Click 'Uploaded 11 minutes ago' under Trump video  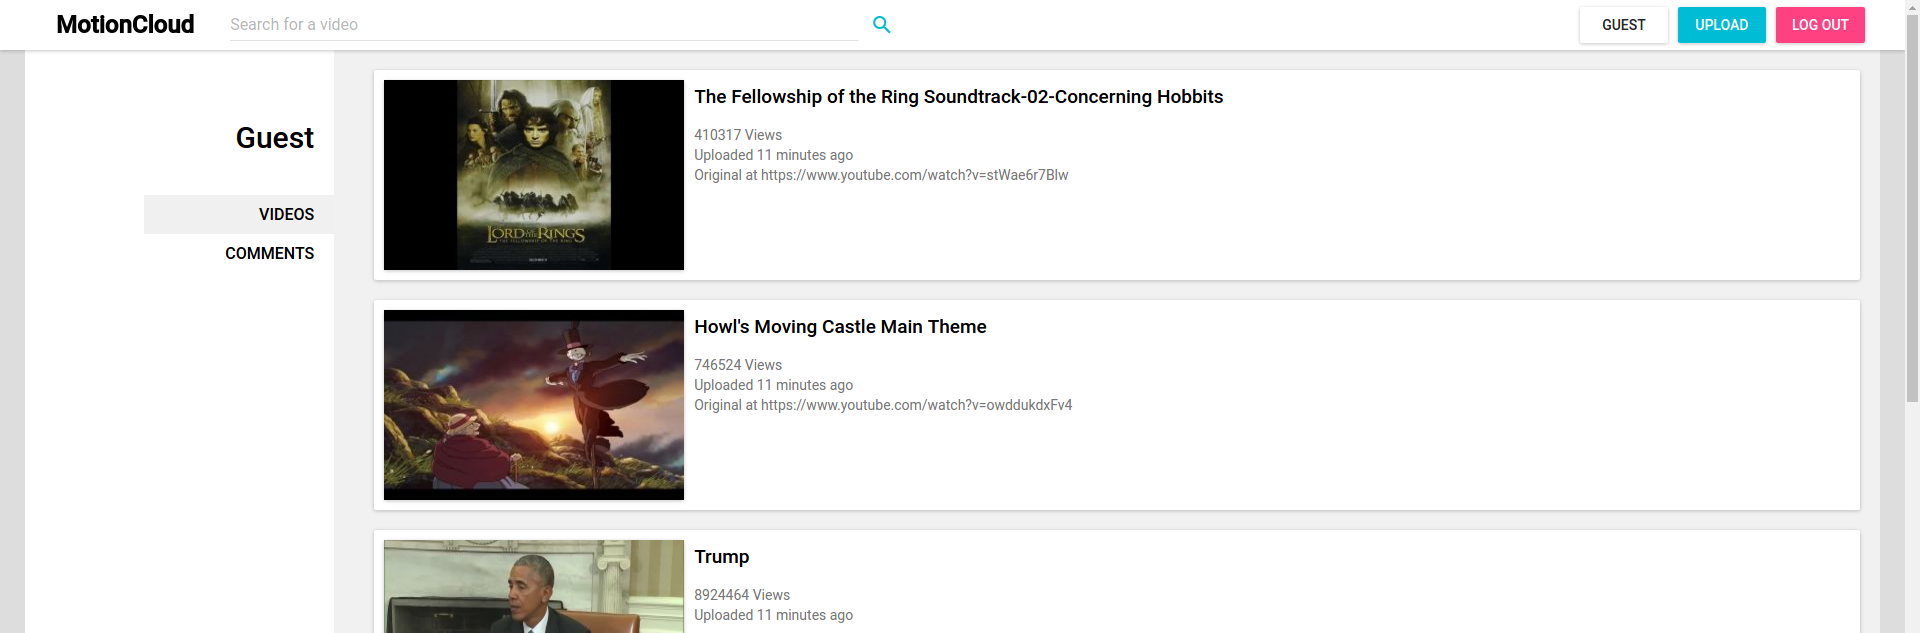773,615
